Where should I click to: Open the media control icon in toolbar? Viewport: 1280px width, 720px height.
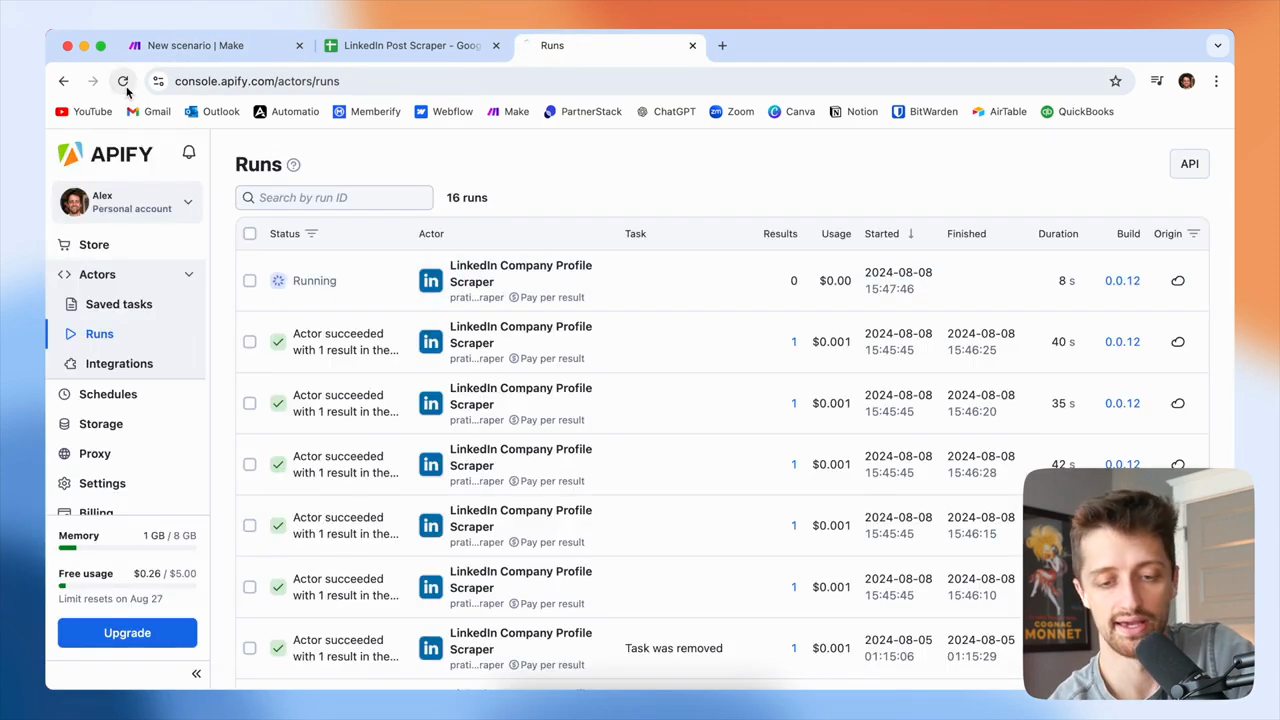pyautogui.click(x=1157, y=81)
